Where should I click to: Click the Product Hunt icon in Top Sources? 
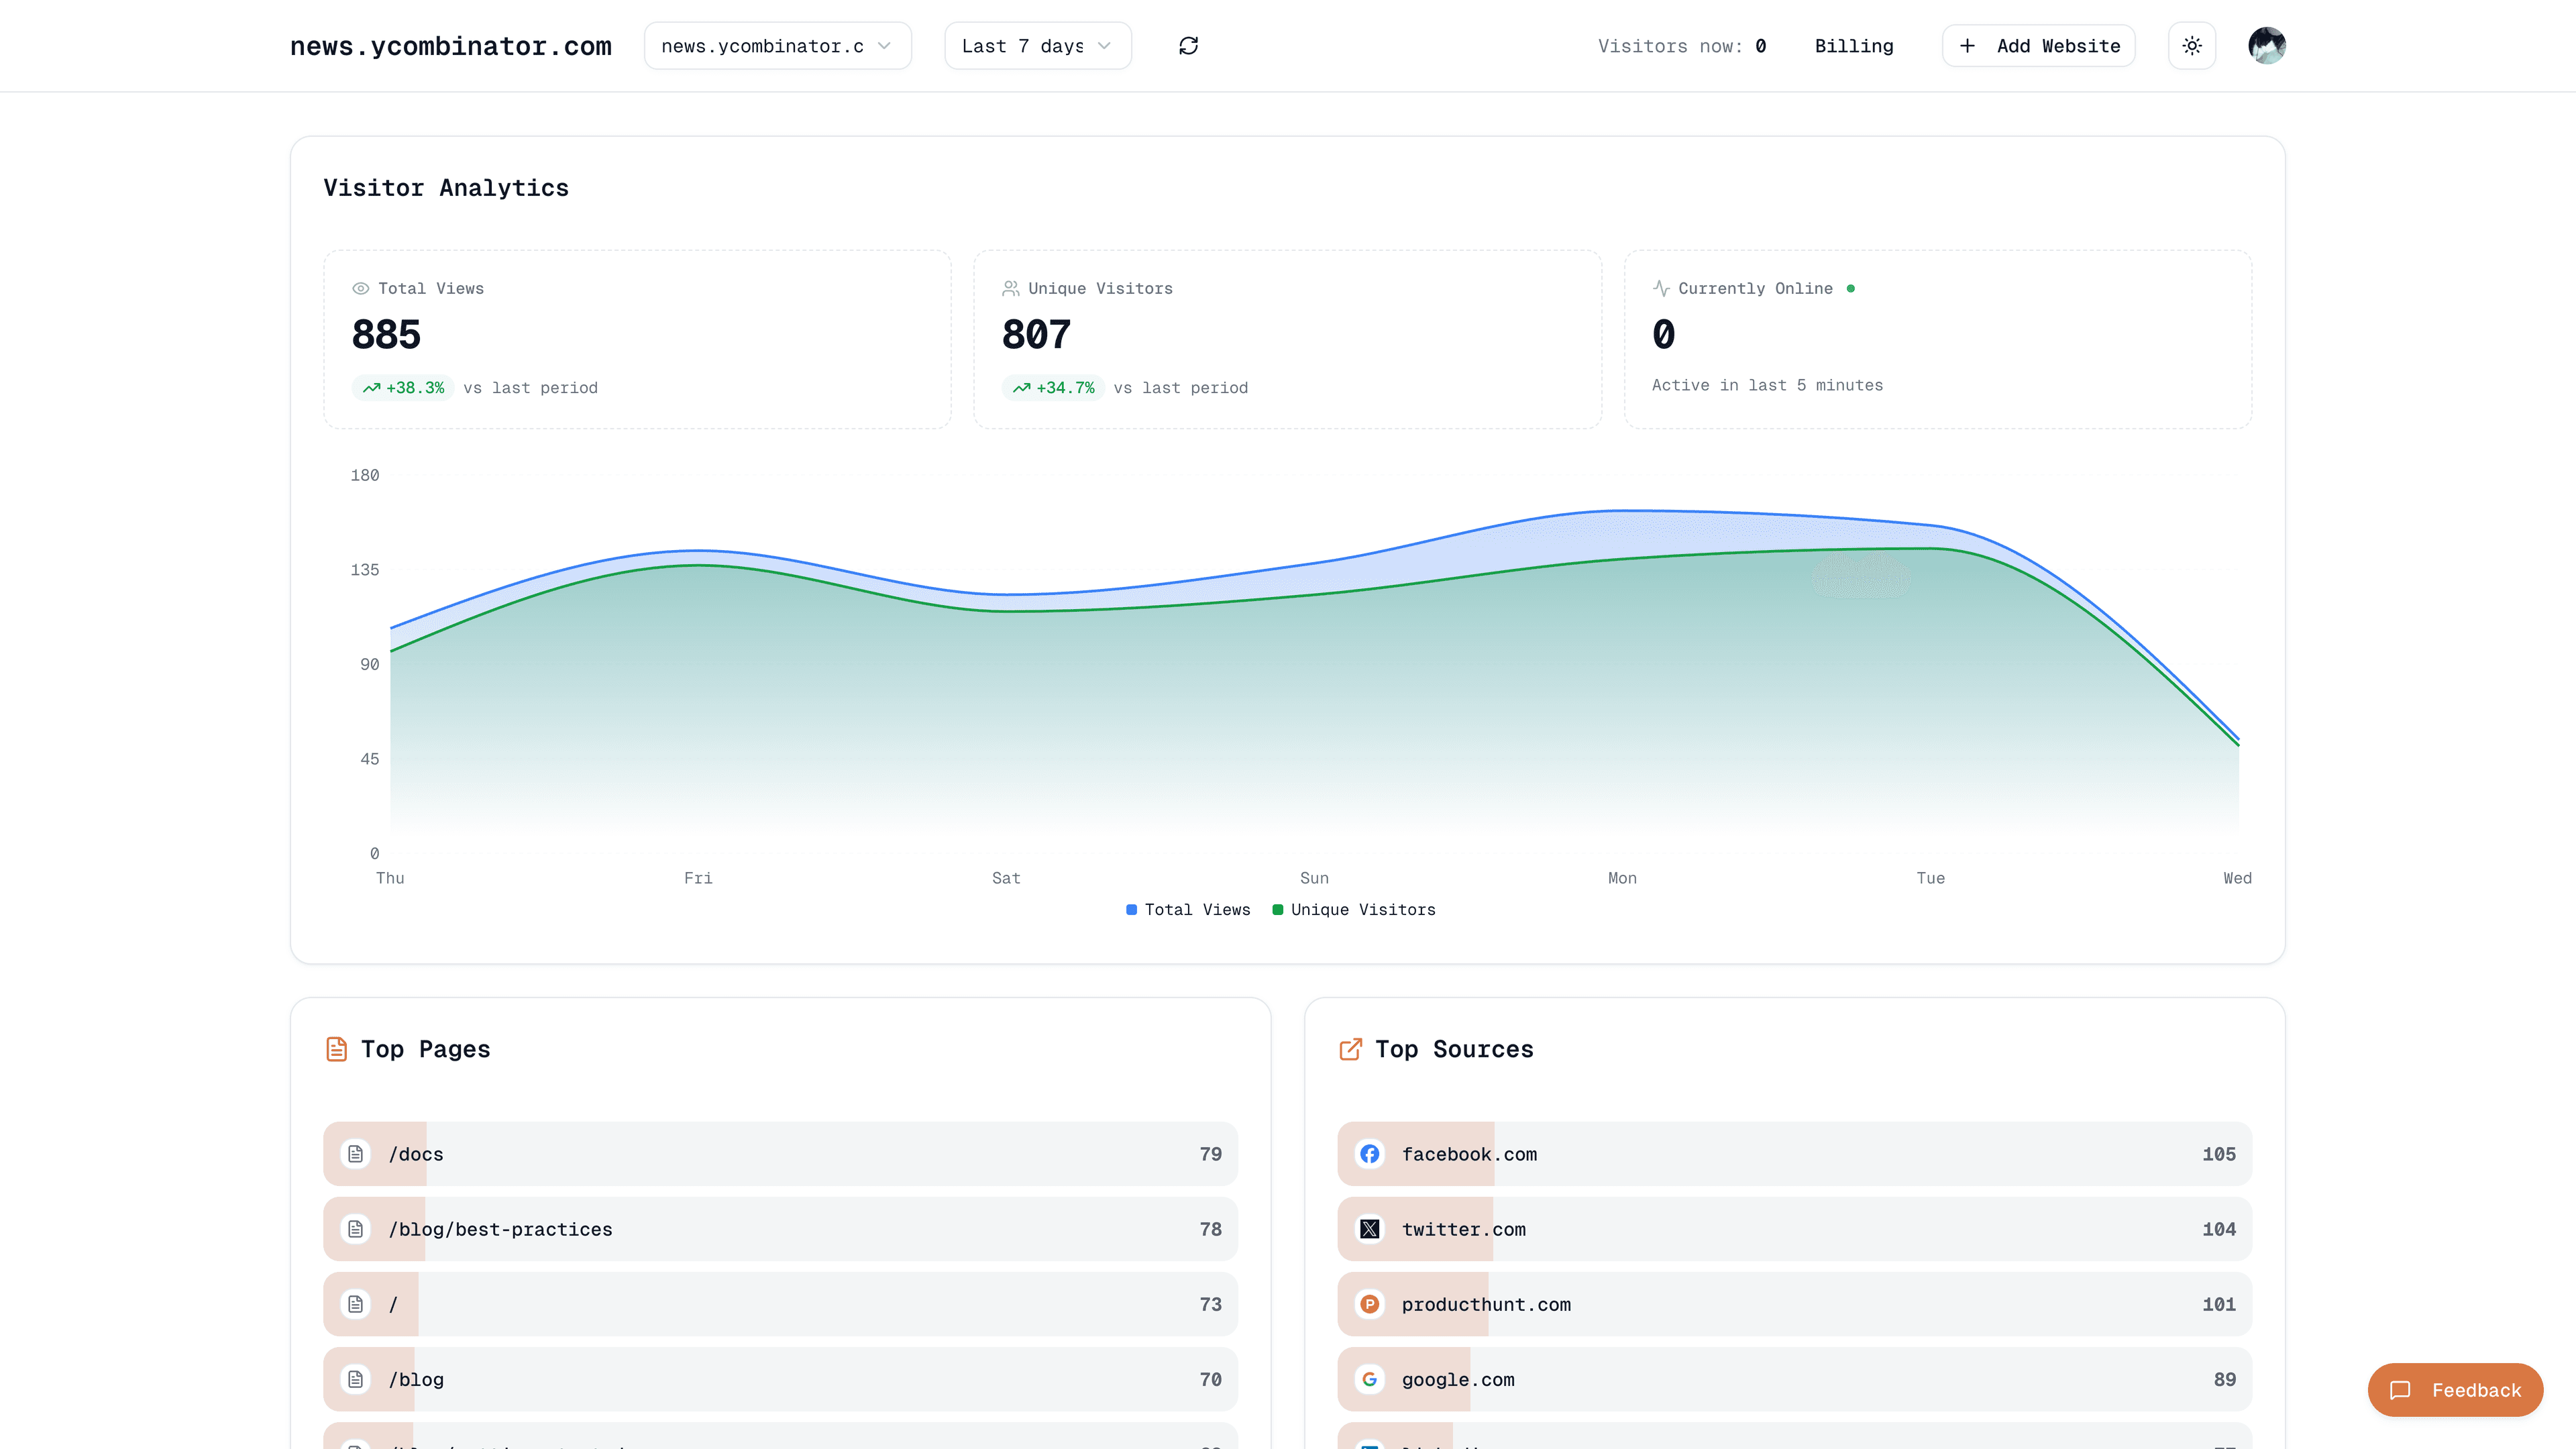point(1369,1304)
